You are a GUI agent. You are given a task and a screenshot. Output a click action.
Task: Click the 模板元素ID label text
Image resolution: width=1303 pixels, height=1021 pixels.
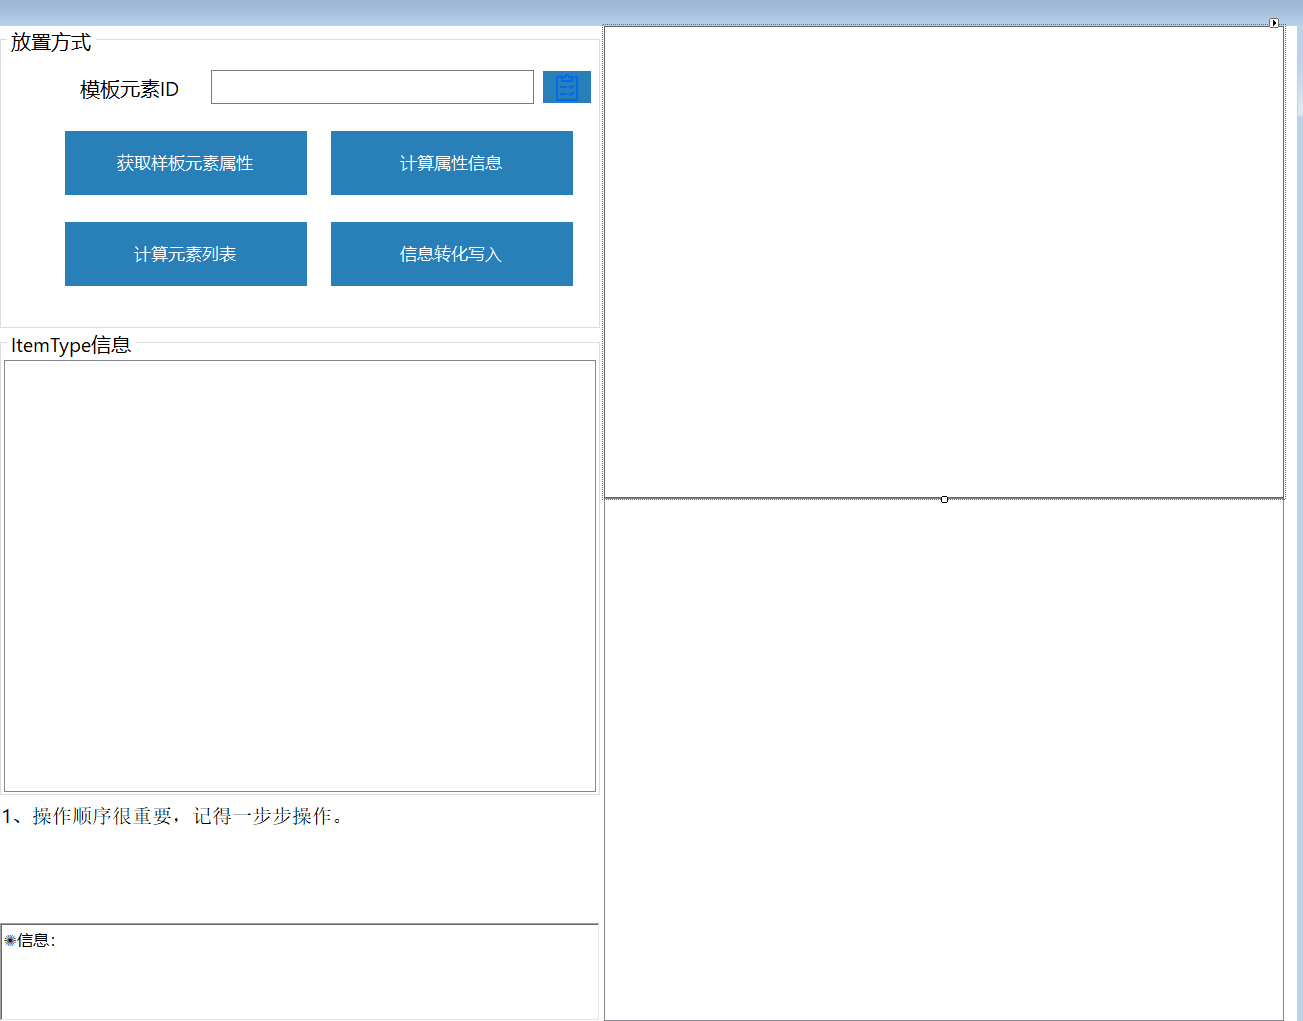pos(129,90)
